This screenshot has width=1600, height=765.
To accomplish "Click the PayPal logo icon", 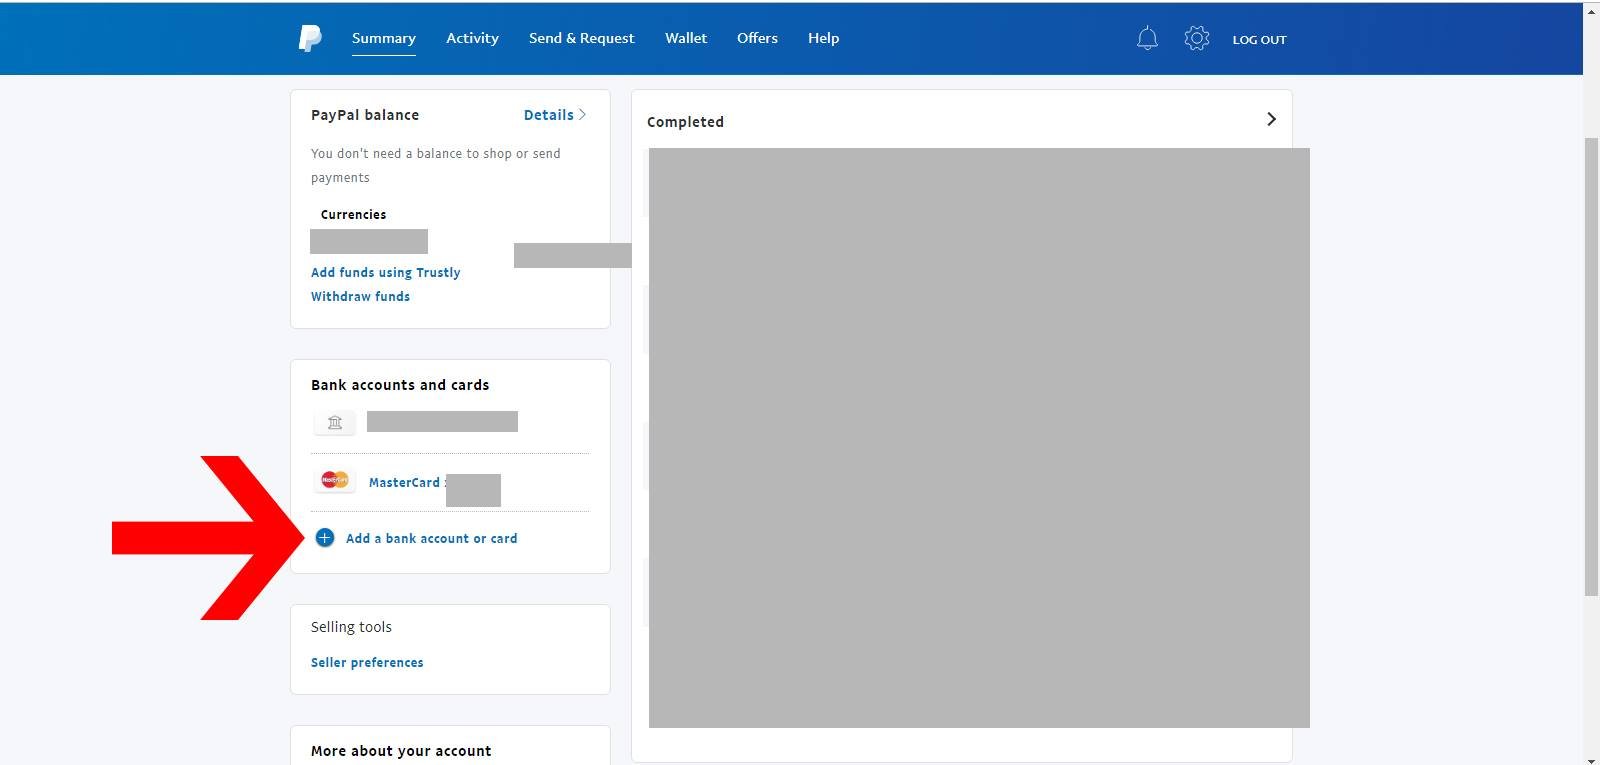I will (x=310, y=38).
